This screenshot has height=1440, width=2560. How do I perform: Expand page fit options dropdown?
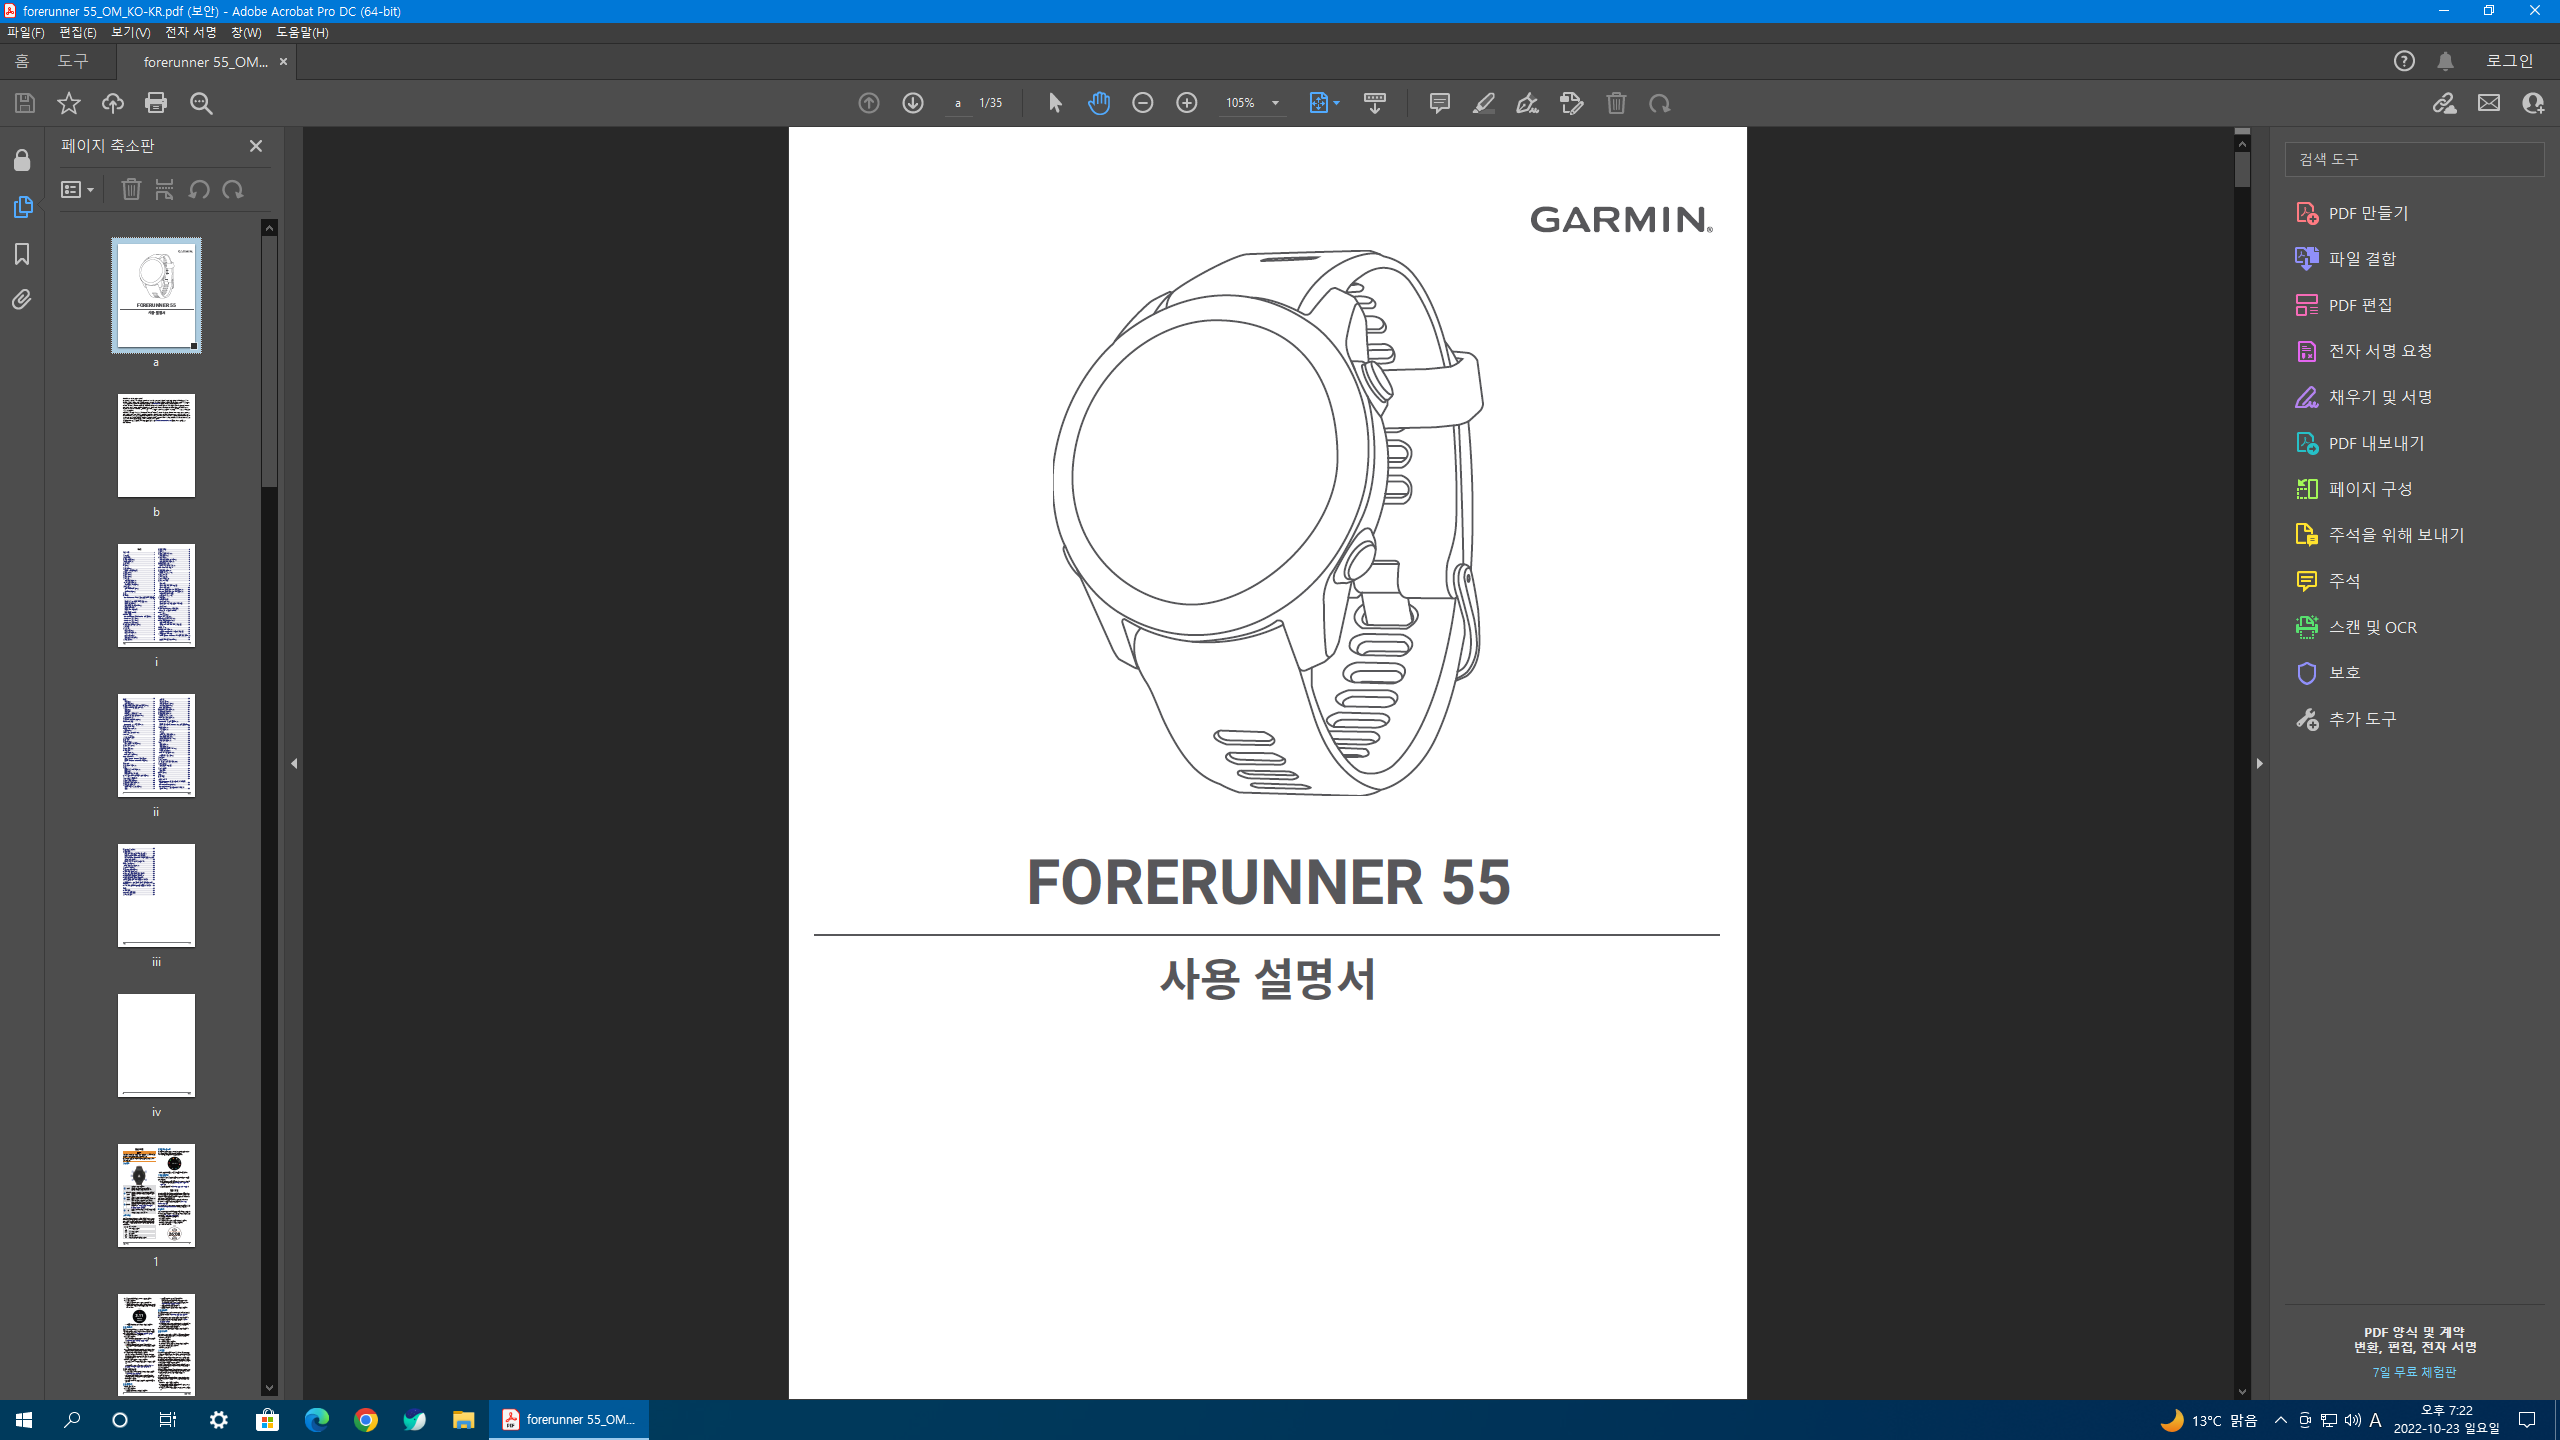point(1336,103)
